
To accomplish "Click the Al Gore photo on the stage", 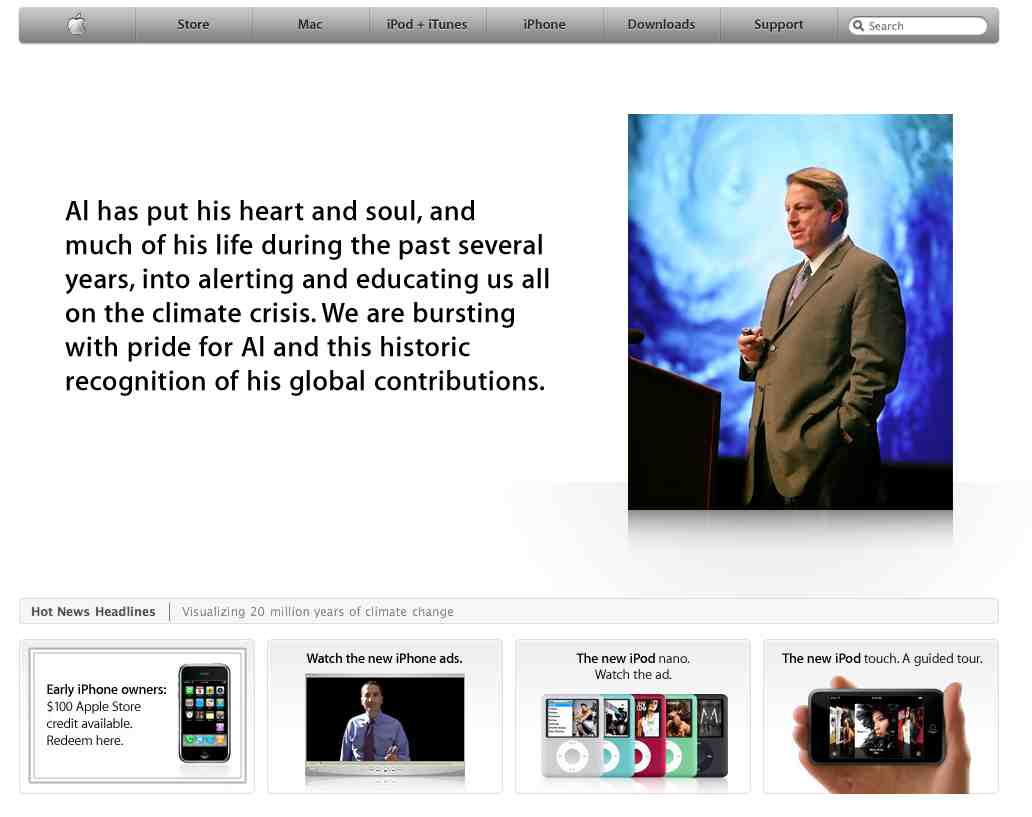I will click(x=790, y=311).
